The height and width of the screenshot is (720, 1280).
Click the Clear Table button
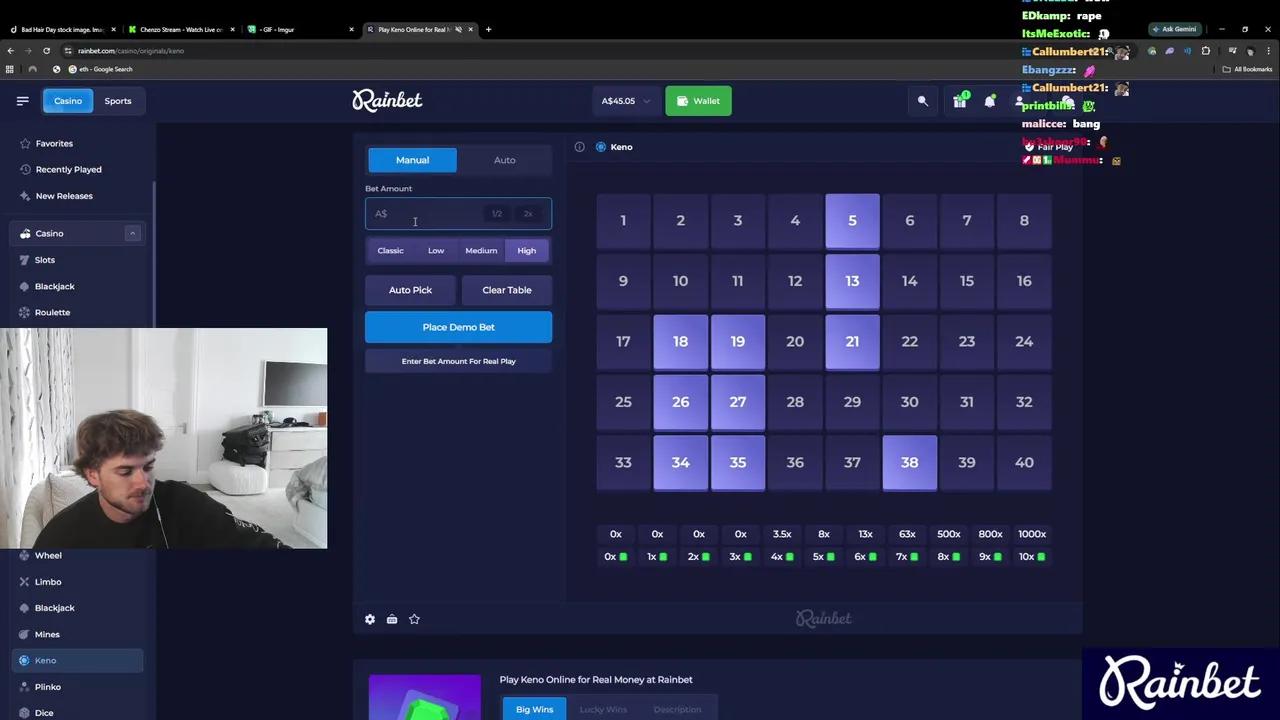[506, 290]
